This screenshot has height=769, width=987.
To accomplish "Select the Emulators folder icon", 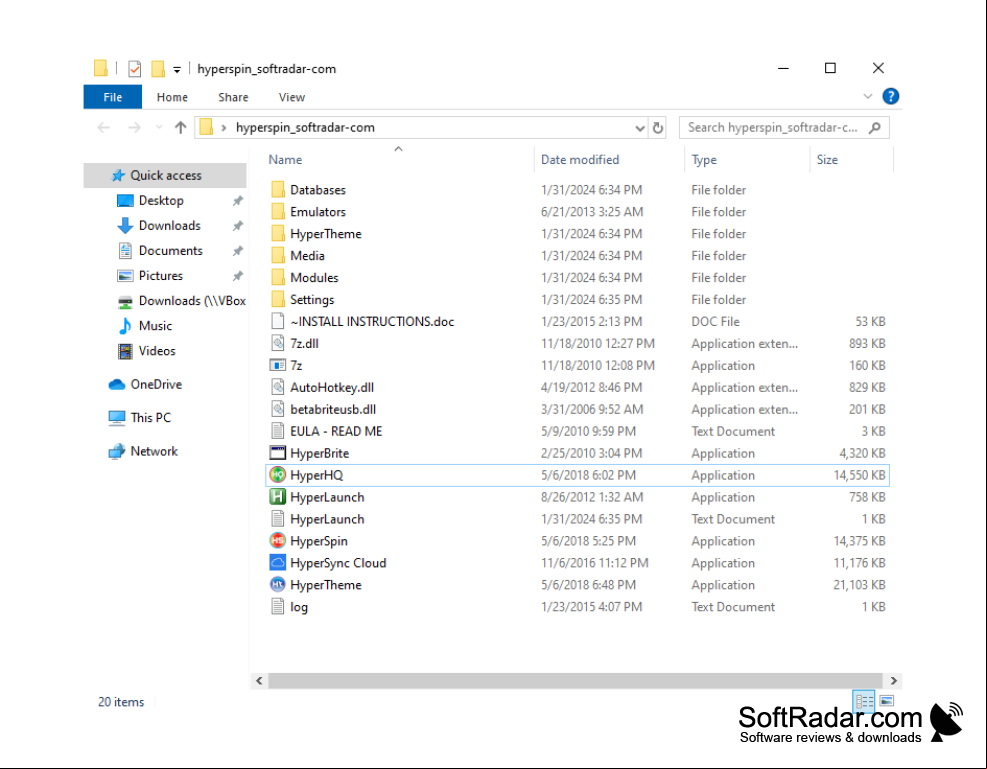I will point(278,211).
